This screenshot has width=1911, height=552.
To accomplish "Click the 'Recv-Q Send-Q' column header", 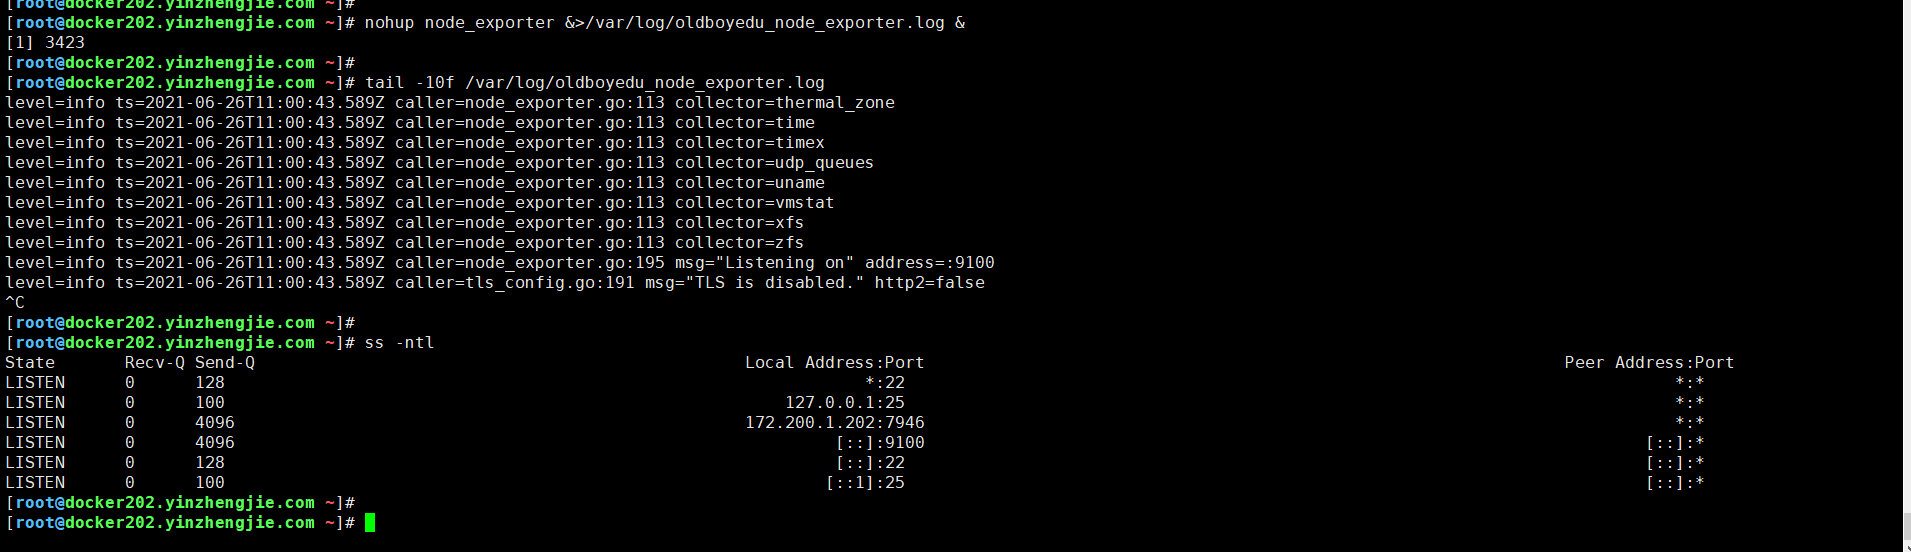I will click(x=190, y=362).
